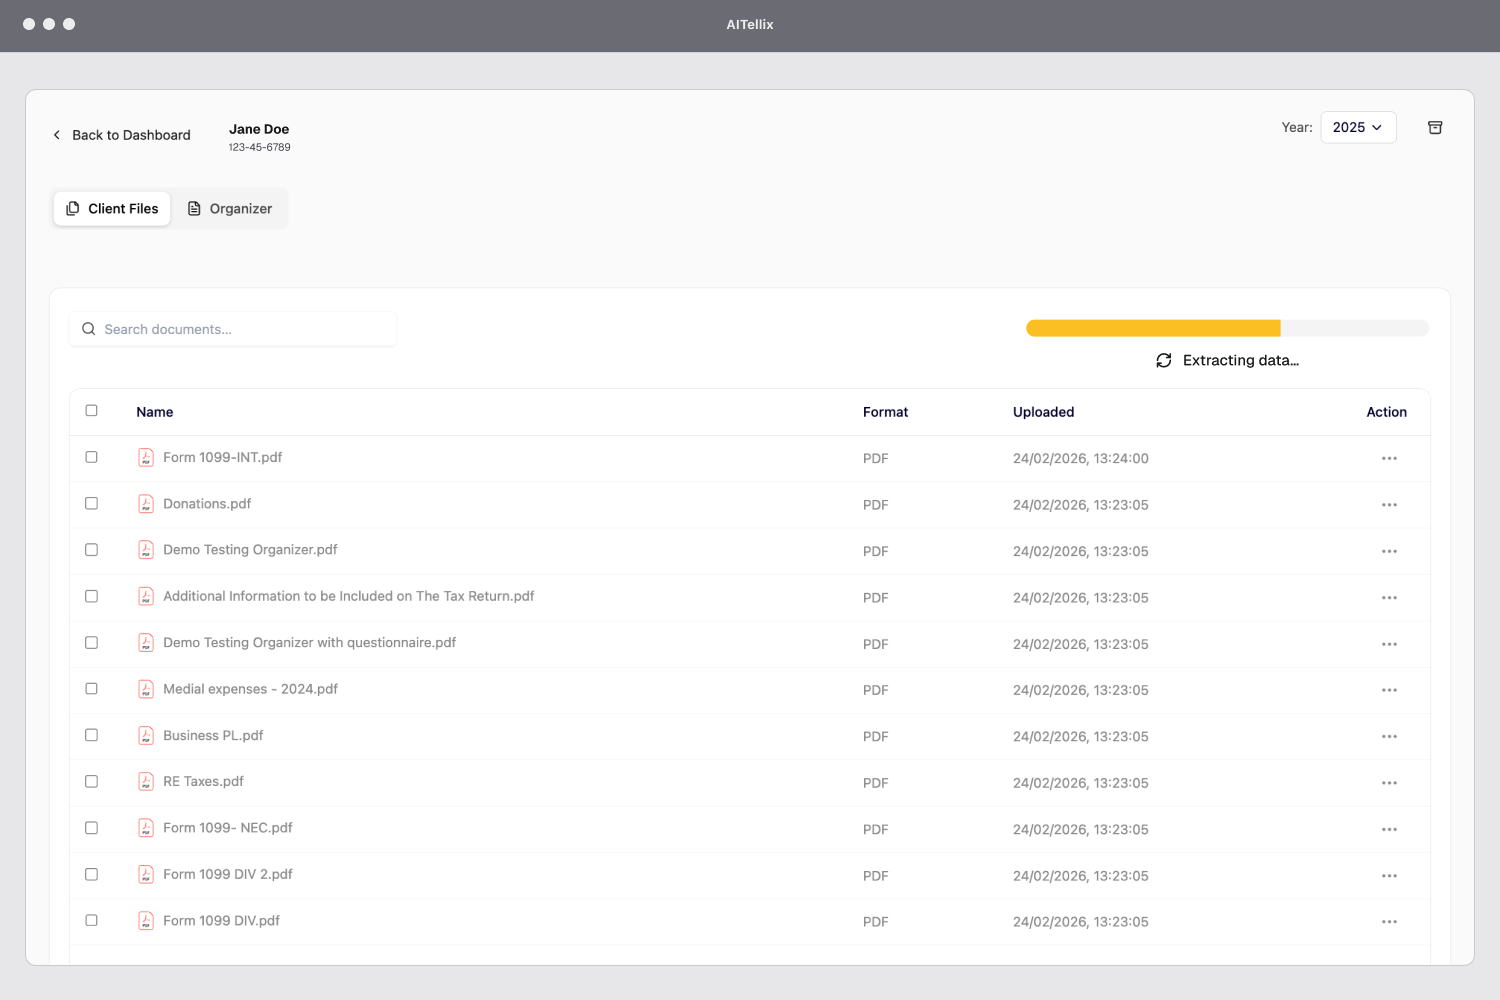Click the PDF icon next to Donations.pdf
The image size is (1500, 1000).
pyautogui.click(x=146, y=503)
